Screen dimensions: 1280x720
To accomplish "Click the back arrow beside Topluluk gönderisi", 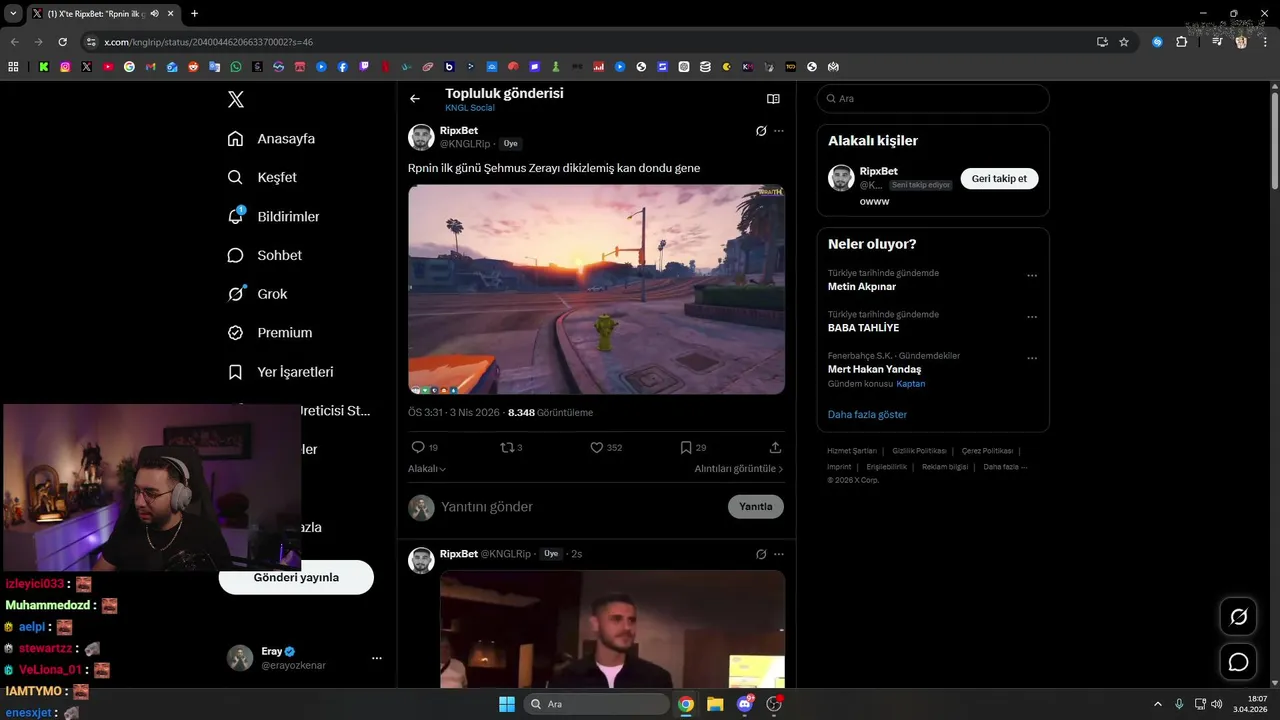I will 415,99.
